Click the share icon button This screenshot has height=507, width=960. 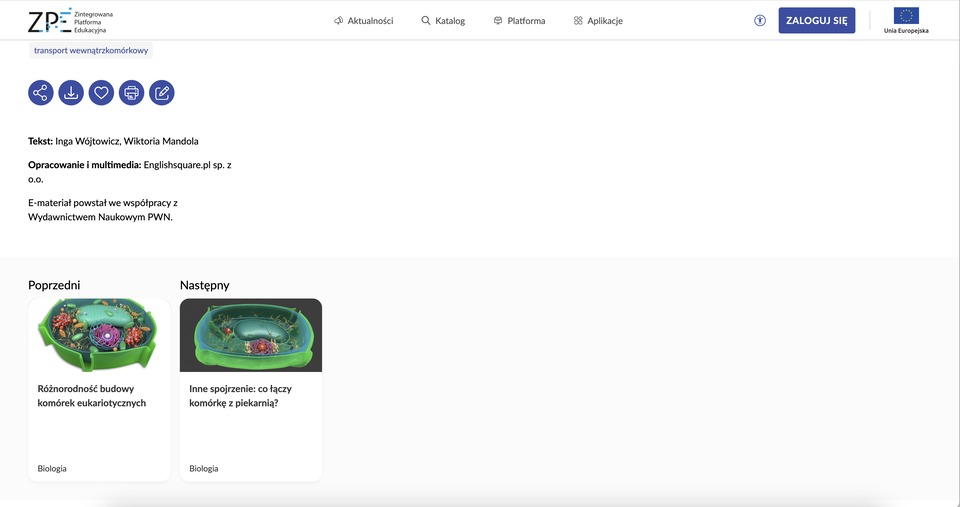click(40, 93)
